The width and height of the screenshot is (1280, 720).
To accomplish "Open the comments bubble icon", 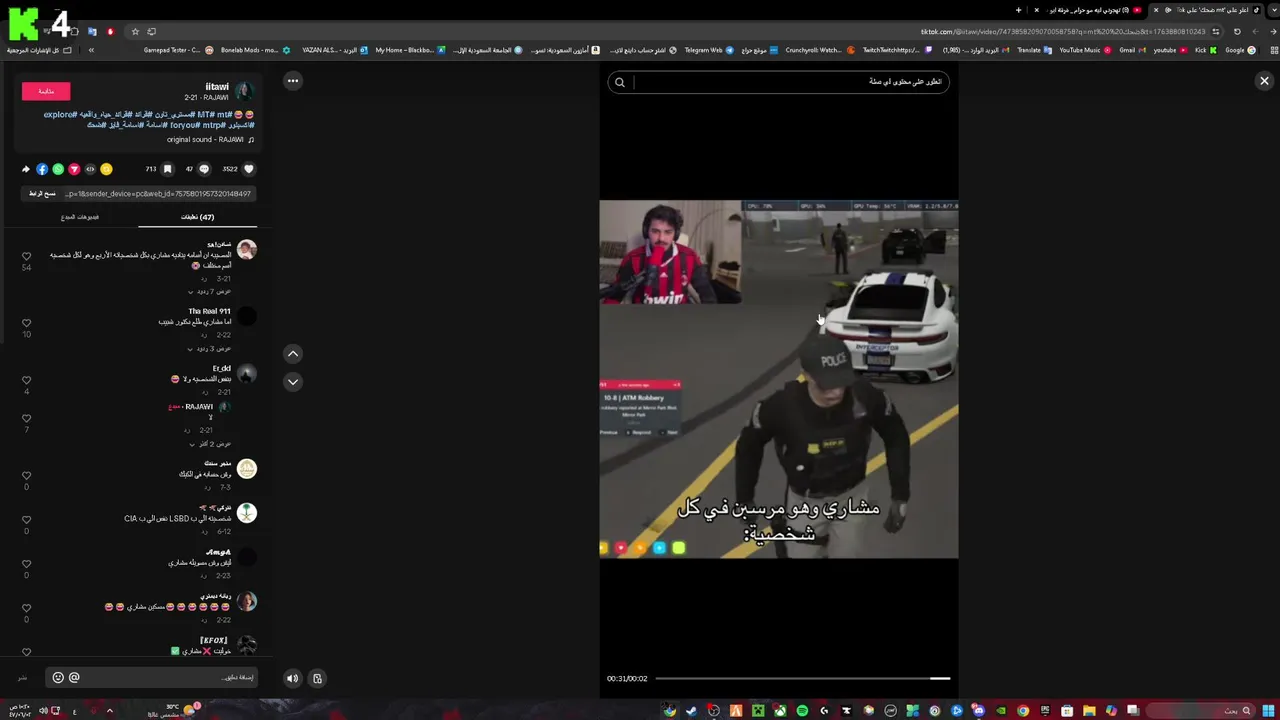I will 204,169.
